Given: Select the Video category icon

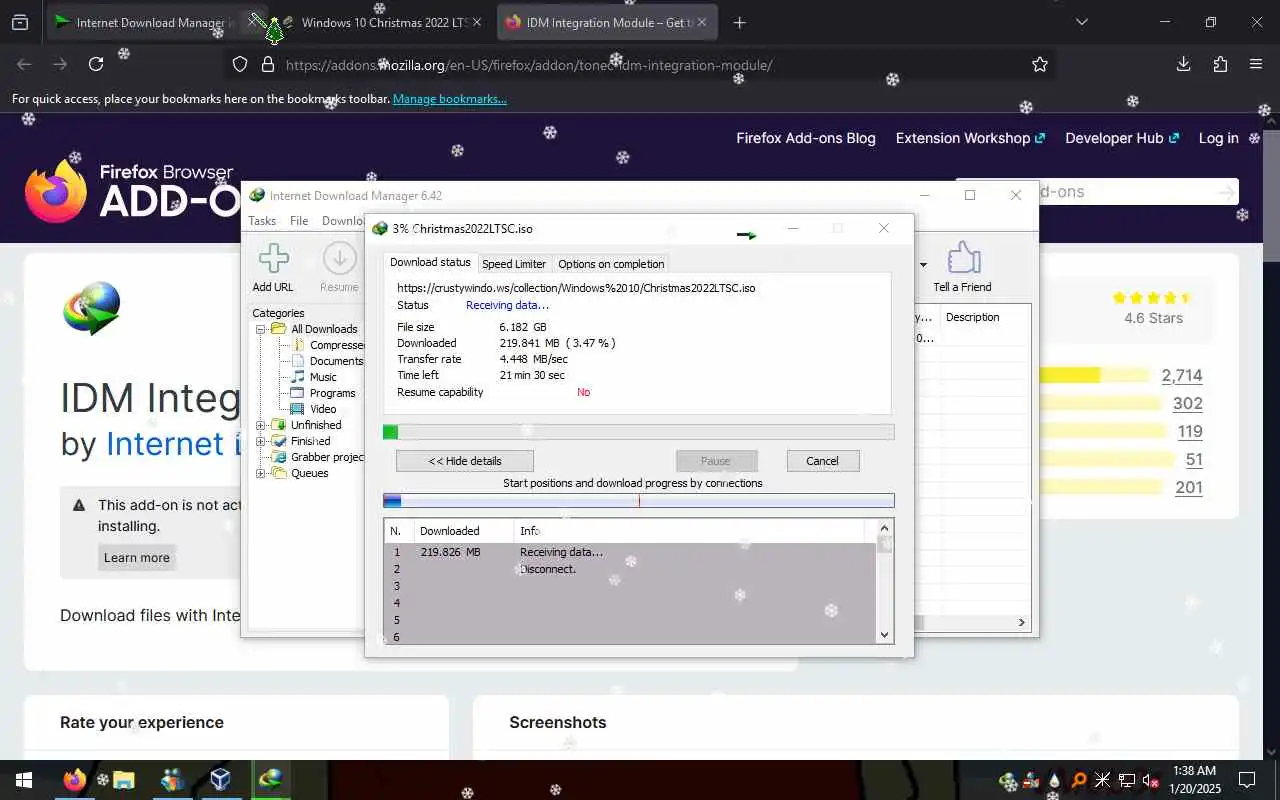Looking at the screenshot, I should click(298, 409).
